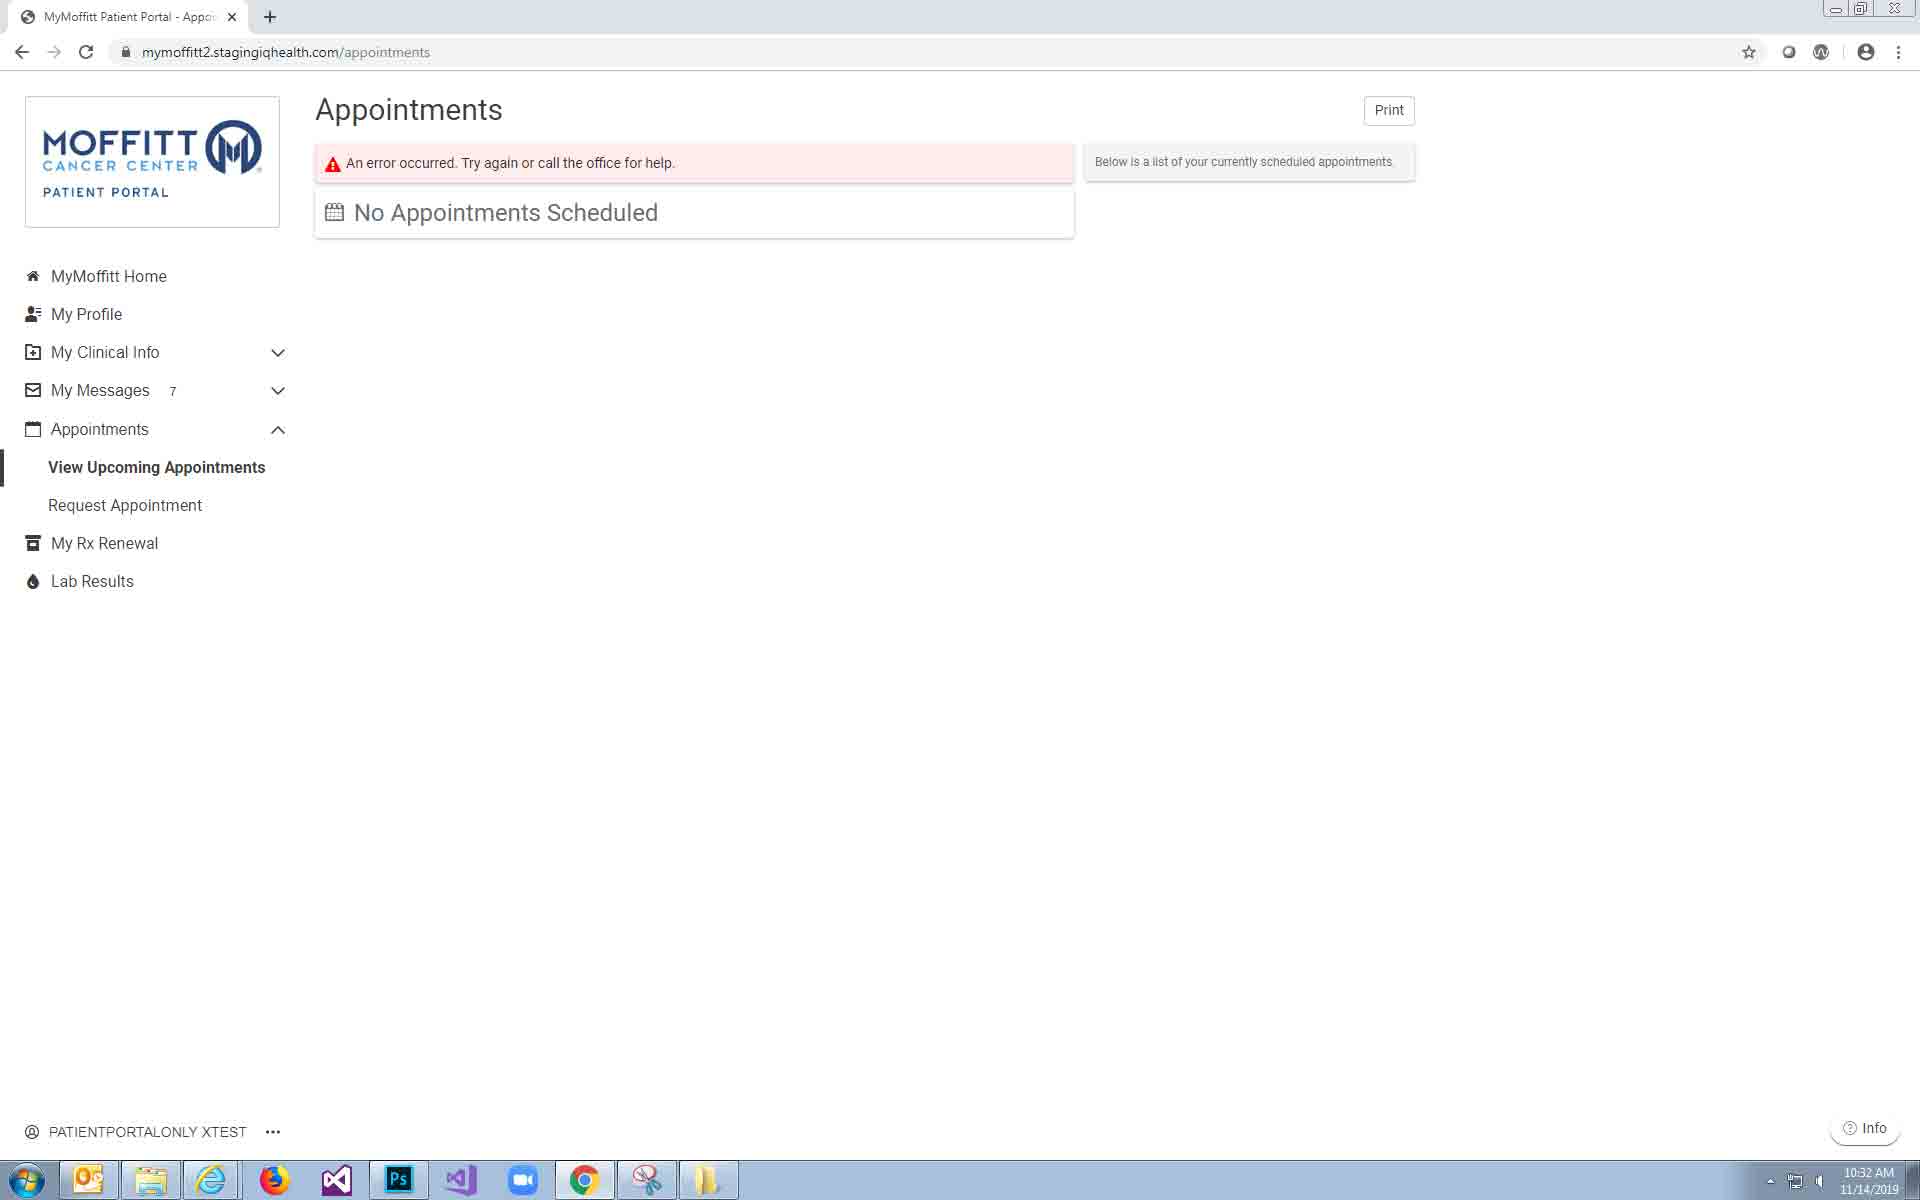Open Request Appointment menu item
The image size is (1920, 1200).
point(125,505)
